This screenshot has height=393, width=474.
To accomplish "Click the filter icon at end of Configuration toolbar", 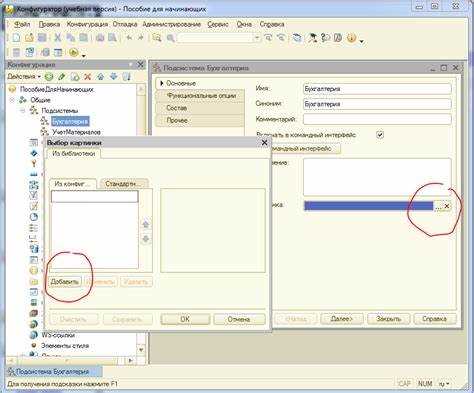I will tap(126, 77).
